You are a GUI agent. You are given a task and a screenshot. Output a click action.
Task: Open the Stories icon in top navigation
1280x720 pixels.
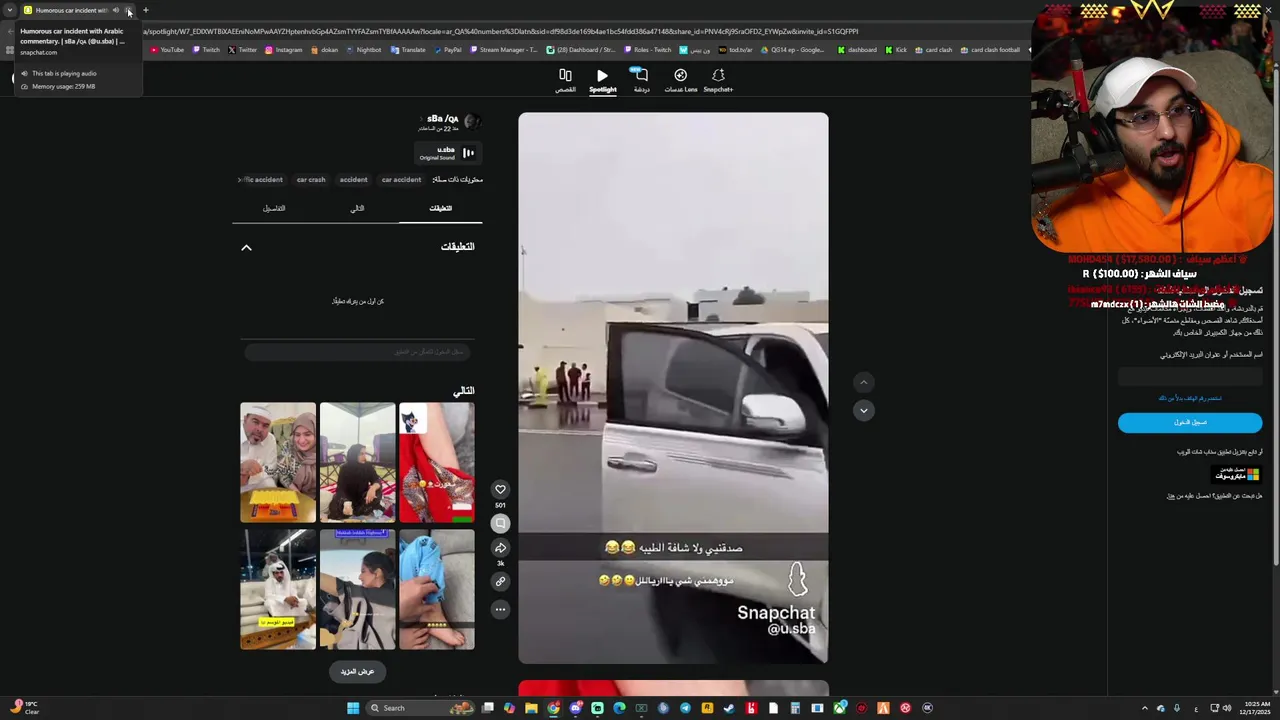pos(565,80)
